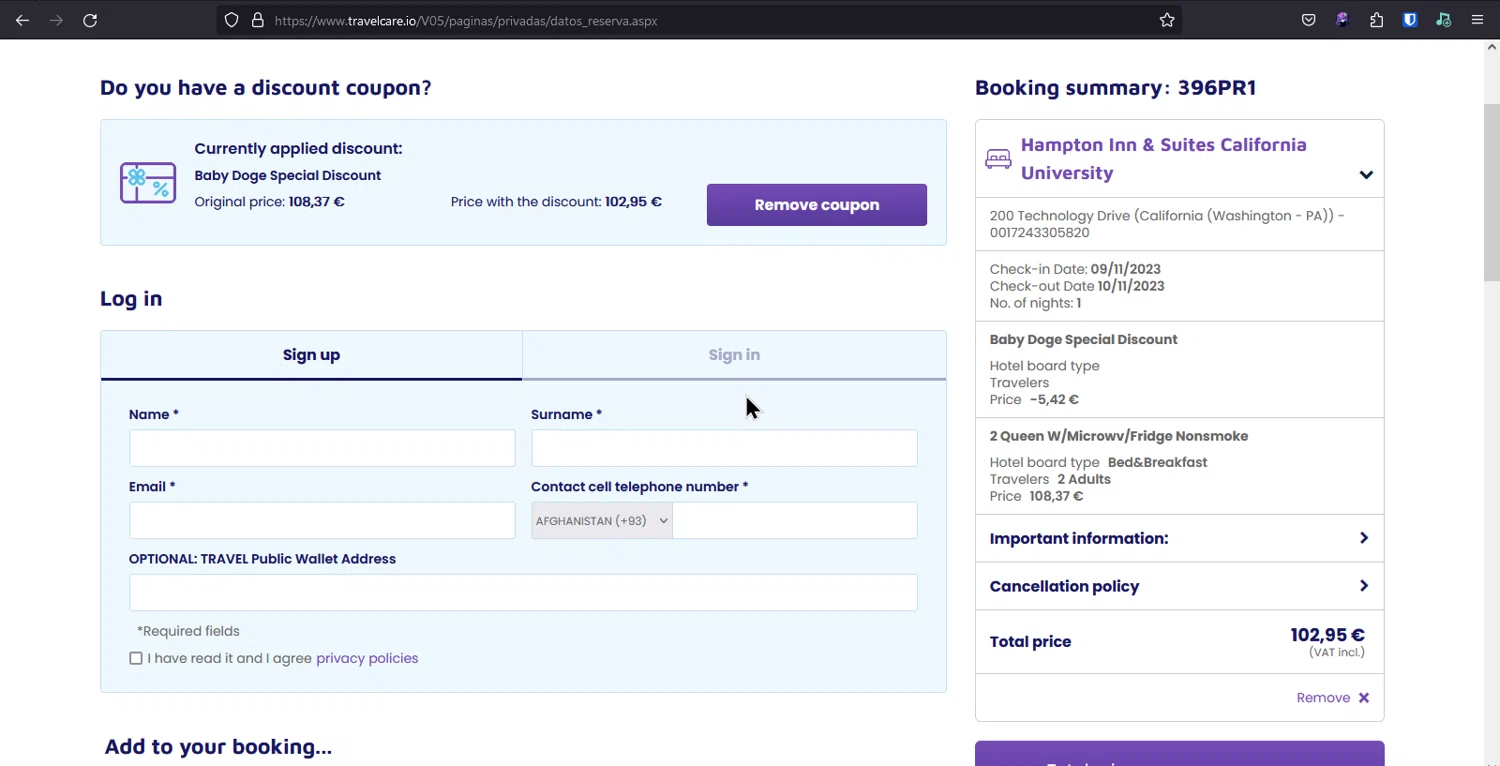
Task: Click 2 Queen W/Microwv/Fridge Nonsmoke room name
Action: coord(1119,436)
